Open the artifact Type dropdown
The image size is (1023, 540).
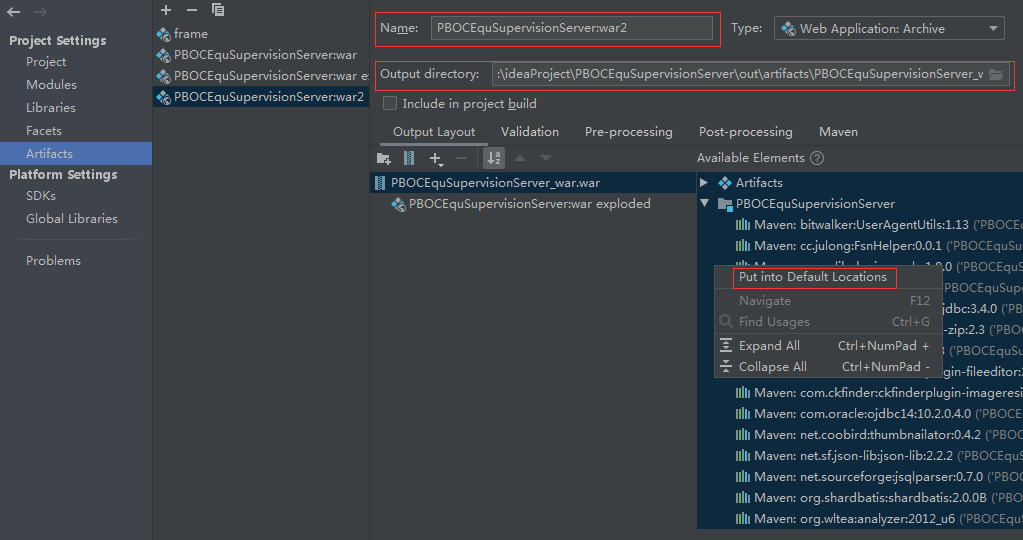(889, 29)
